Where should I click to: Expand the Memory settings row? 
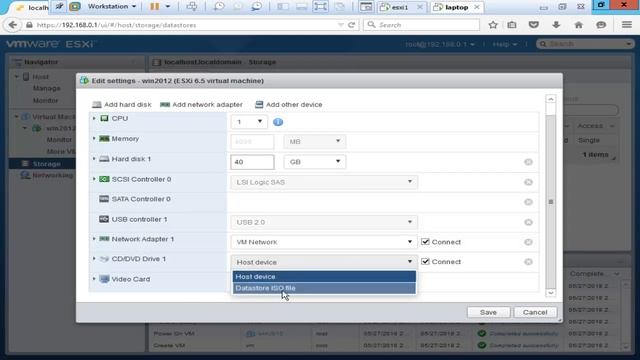[94, 139]
